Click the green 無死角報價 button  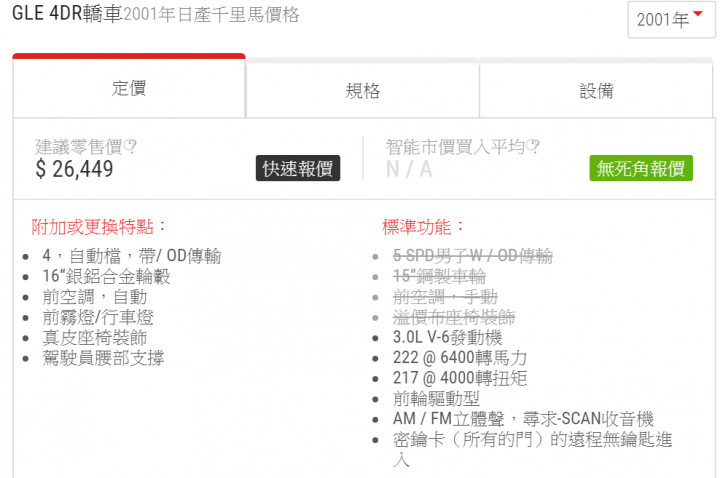(641, 168)
